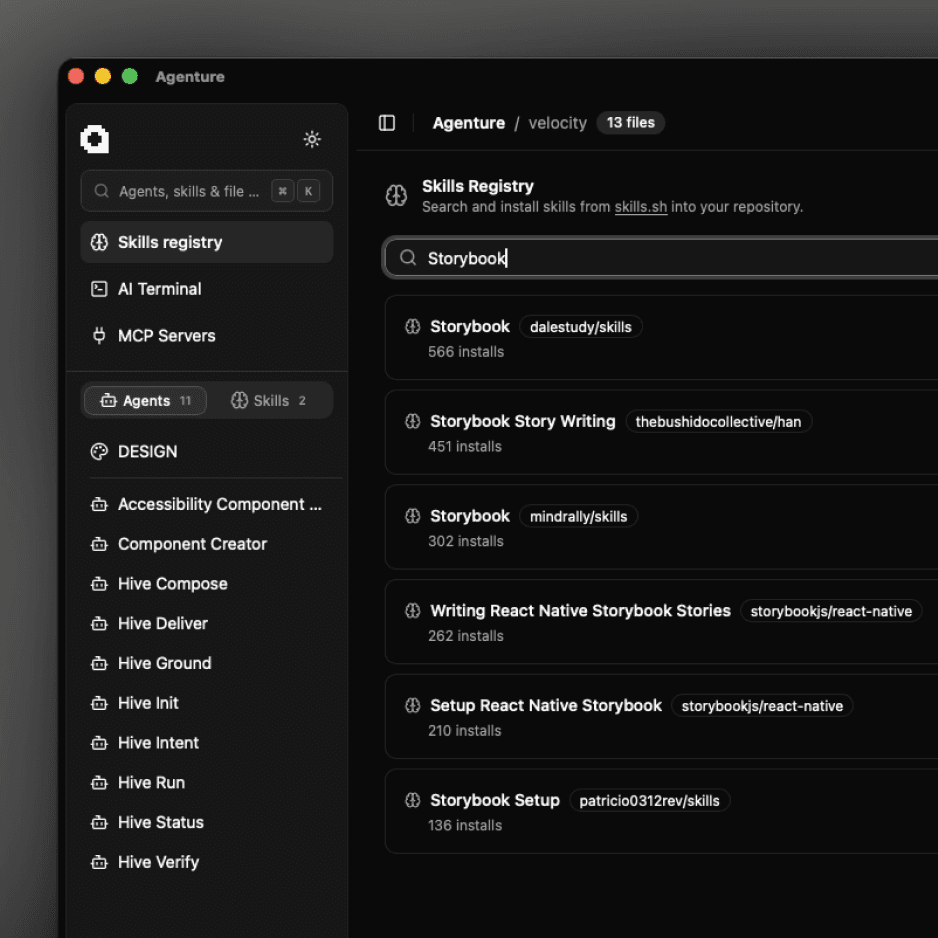Click the robot icon beside Hive Run
The width and height of the screenshot is (938, 938).
99,782
